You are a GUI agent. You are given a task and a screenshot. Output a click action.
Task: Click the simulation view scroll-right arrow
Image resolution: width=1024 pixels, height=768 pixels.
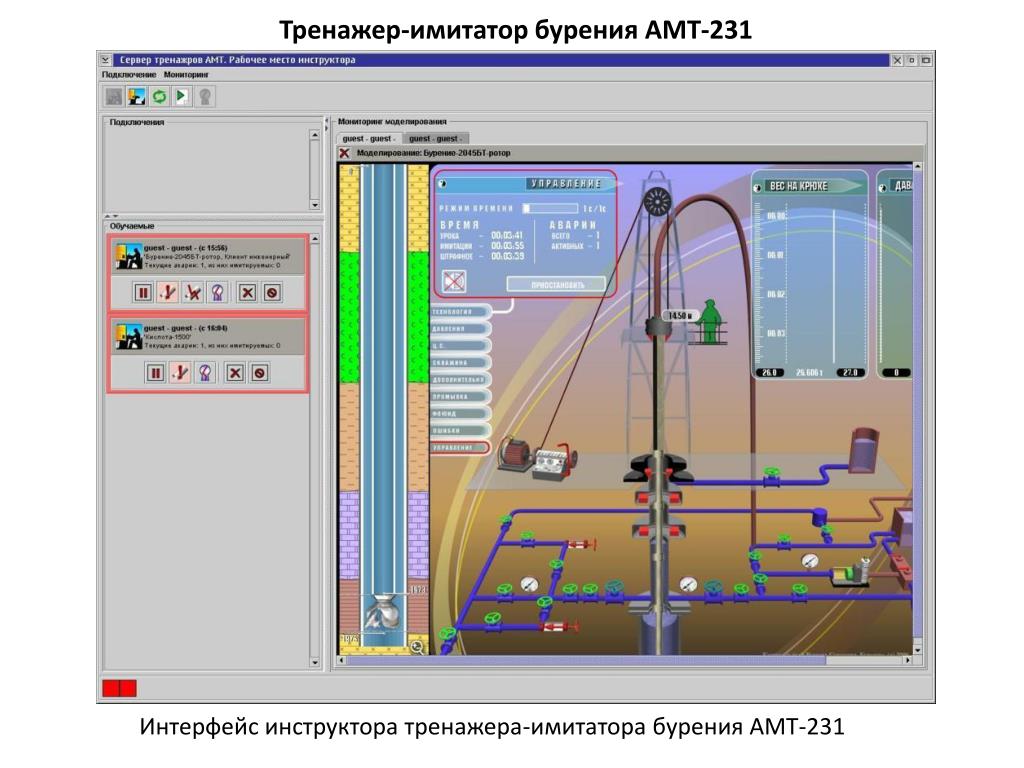[908, 660]
